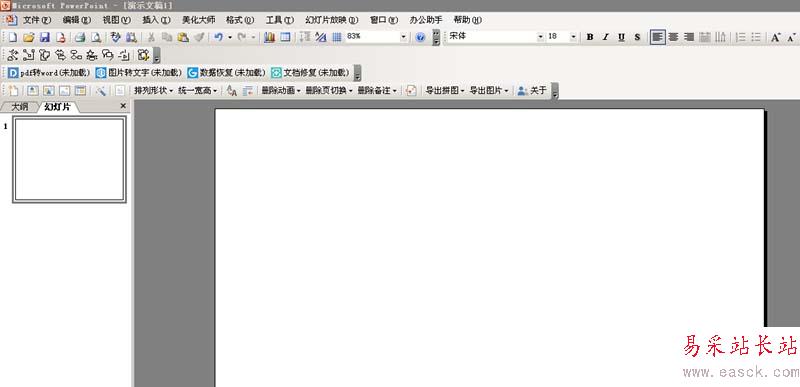Viewport: 800px width, 387px height.
Task: Select Align Left
Action: (658, 37)
